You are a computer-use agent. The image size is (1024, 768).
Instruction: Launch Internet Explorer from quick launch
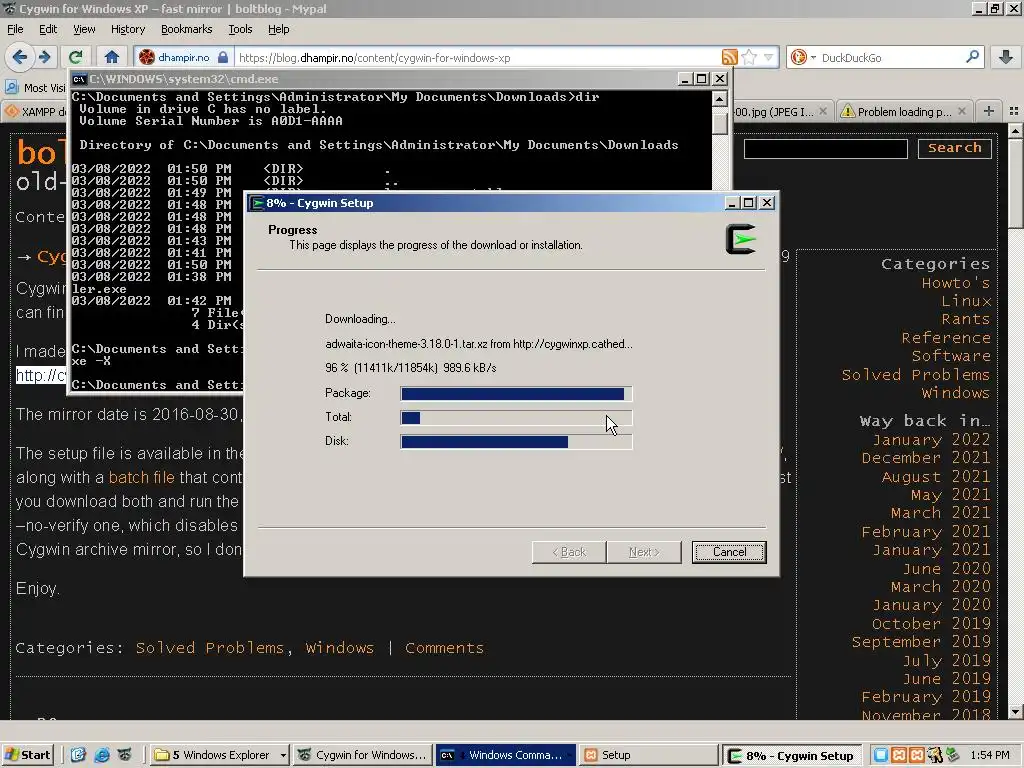click(102, 755)
